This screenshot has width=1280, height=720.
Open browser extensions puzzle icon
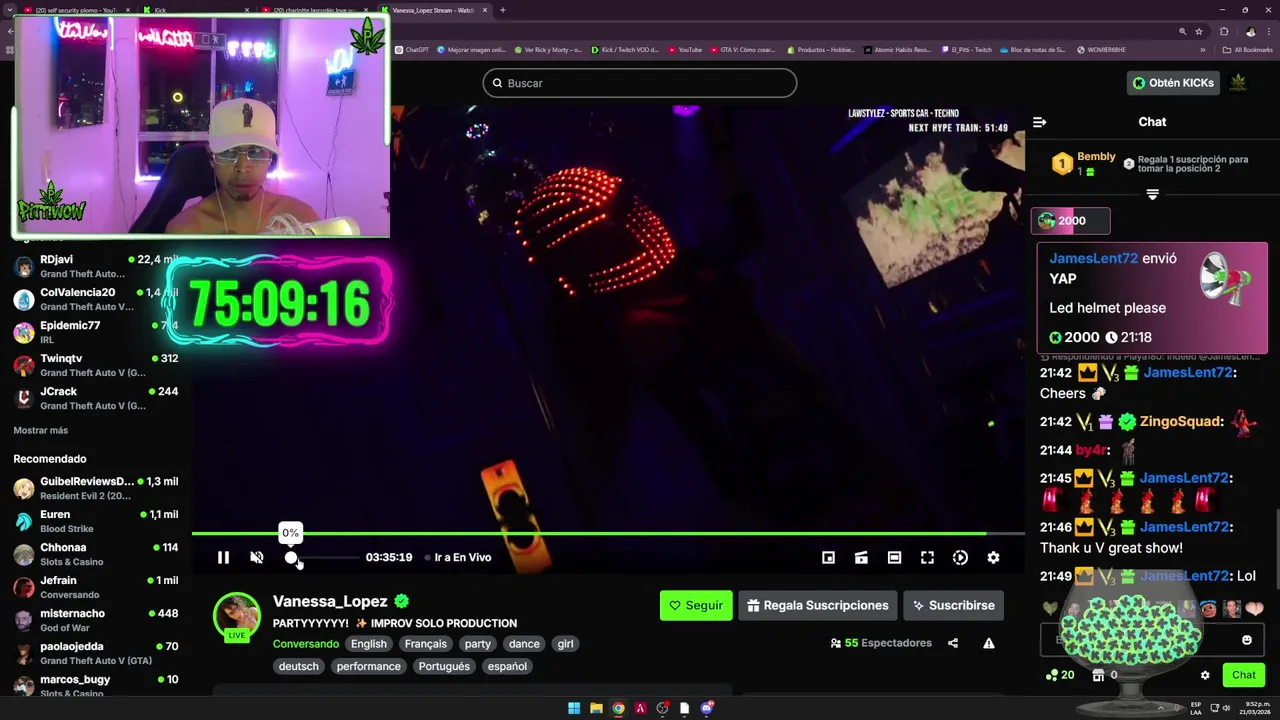click(1224, 31)
